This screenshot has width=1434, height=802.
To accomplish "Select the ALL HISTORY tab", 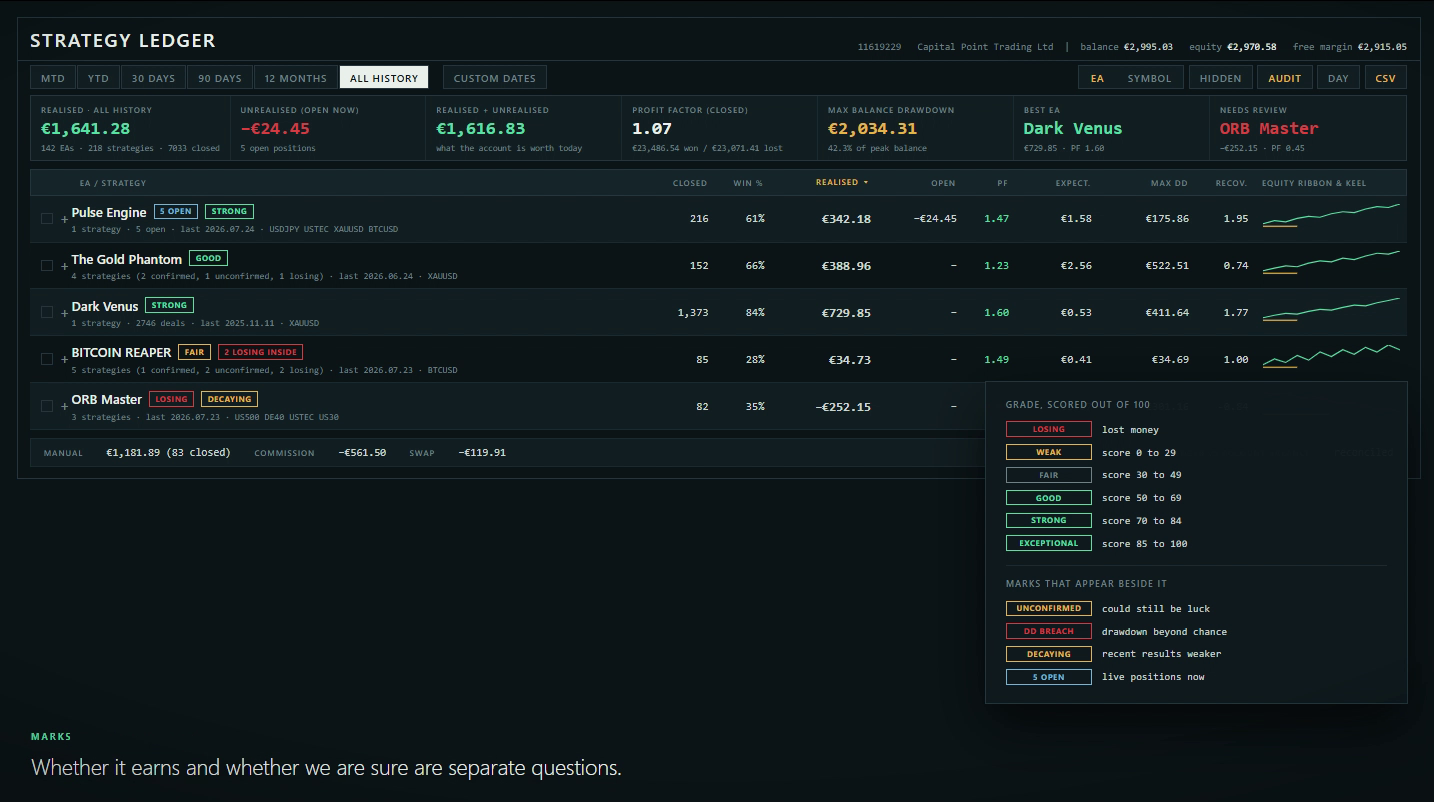I will [384, 78].
